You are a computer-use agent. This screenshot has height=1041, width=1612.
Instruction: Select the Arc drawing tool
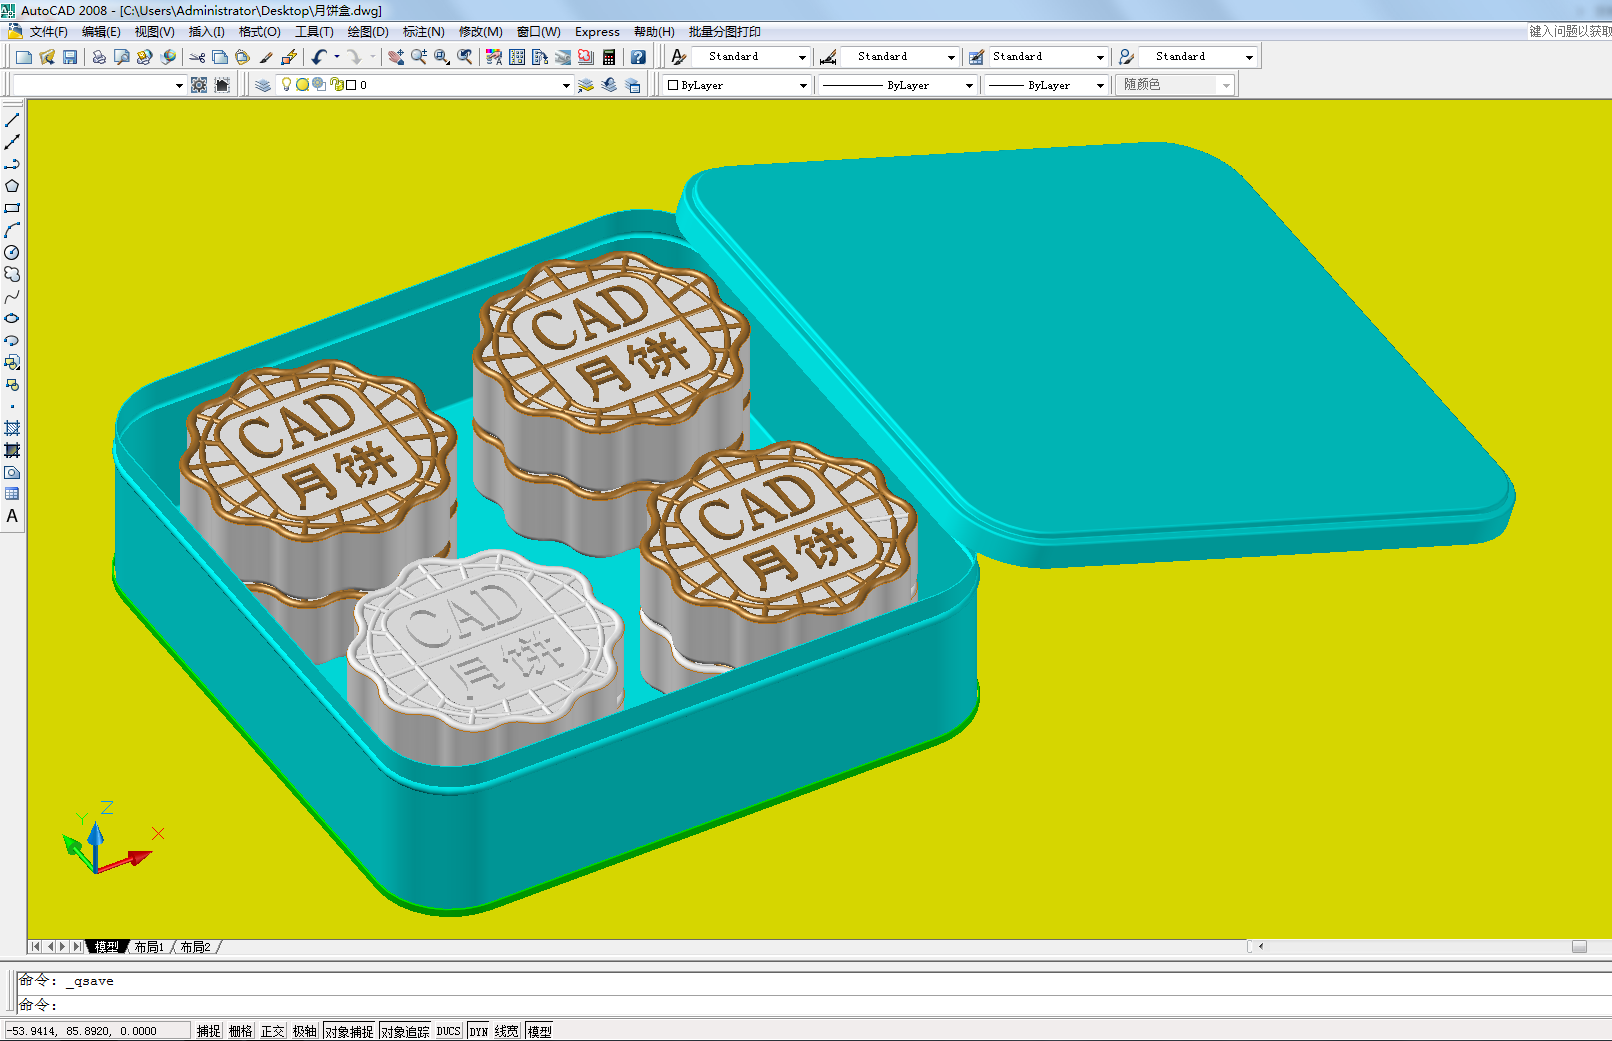click(12, 230)
